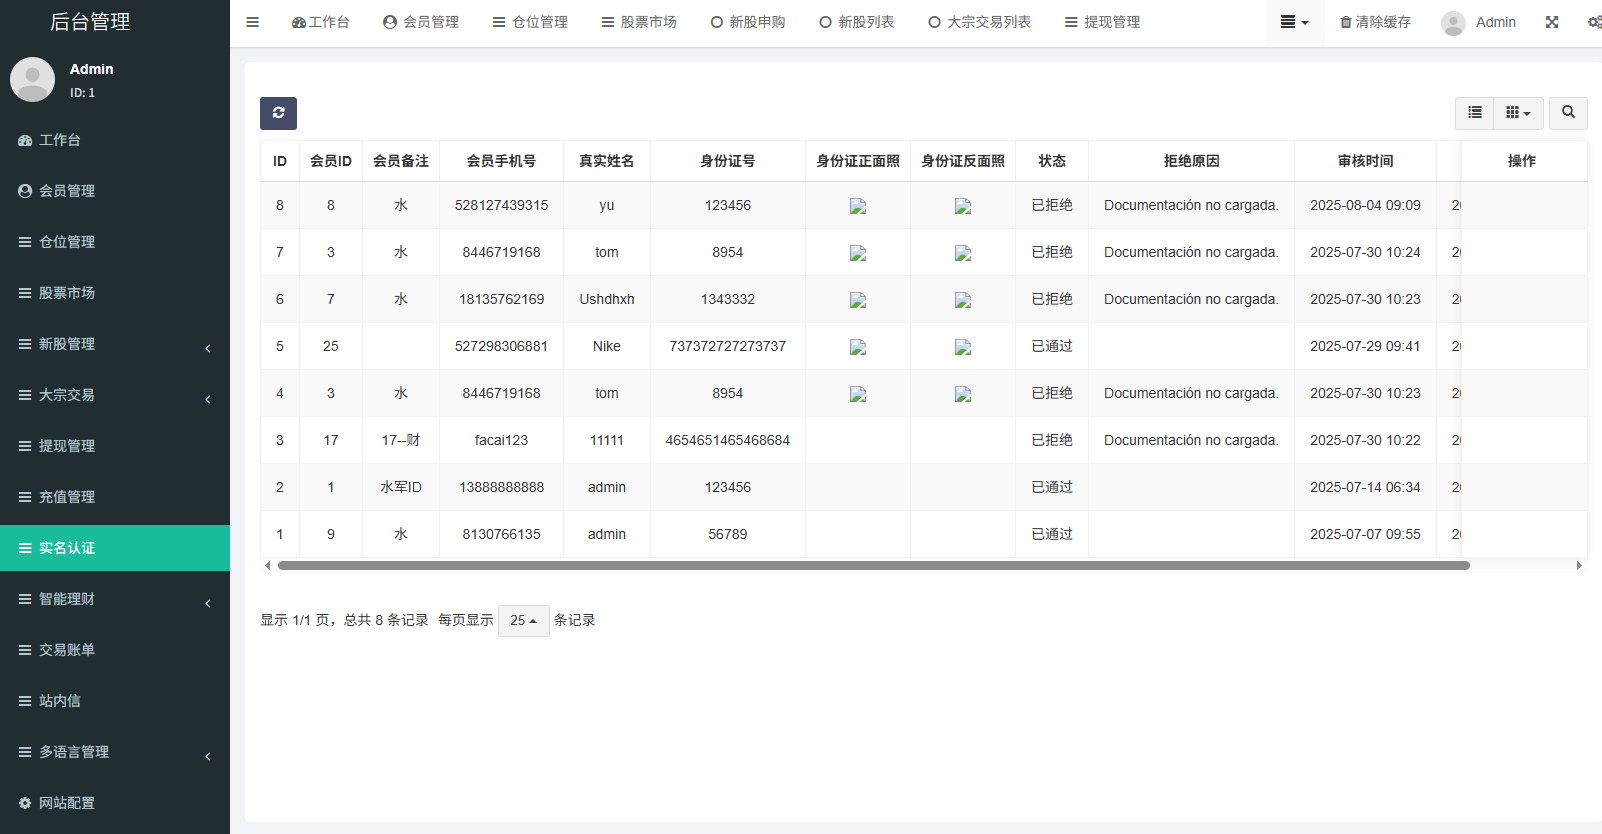Click the 清除缓存 trash button

point(1375,22)
